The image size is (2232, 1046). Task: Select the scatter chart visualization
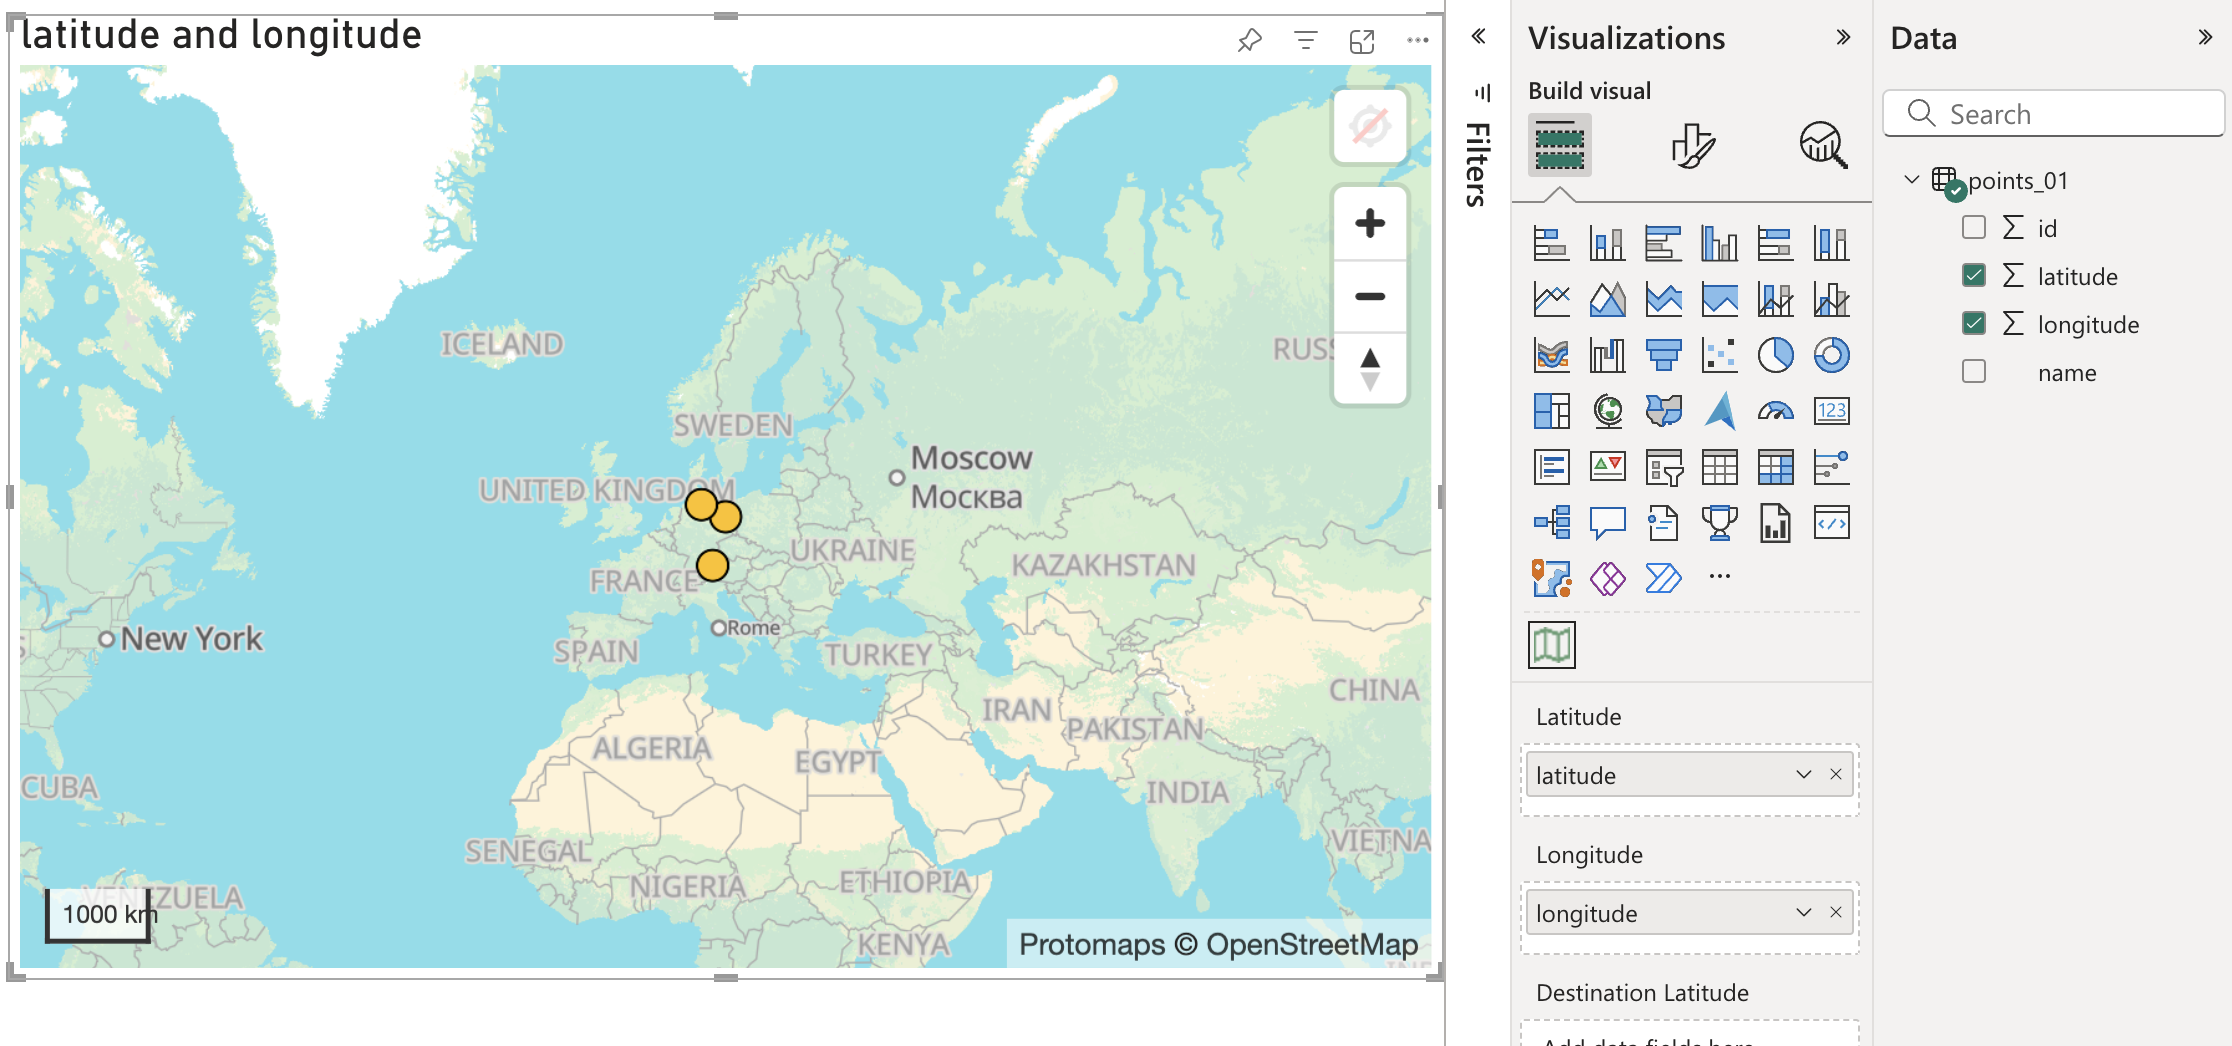pos(1719,354)
